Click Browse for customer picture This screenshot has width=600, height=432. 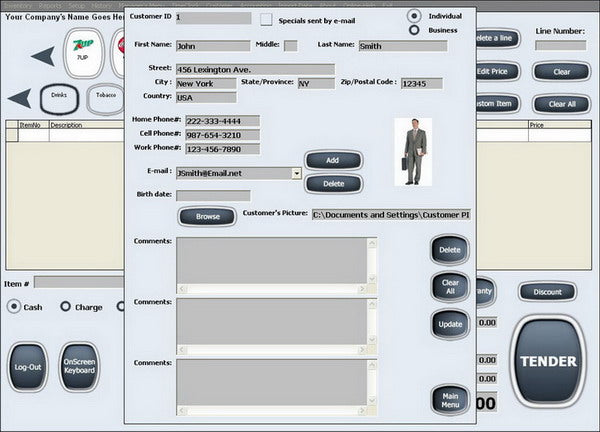207,217
